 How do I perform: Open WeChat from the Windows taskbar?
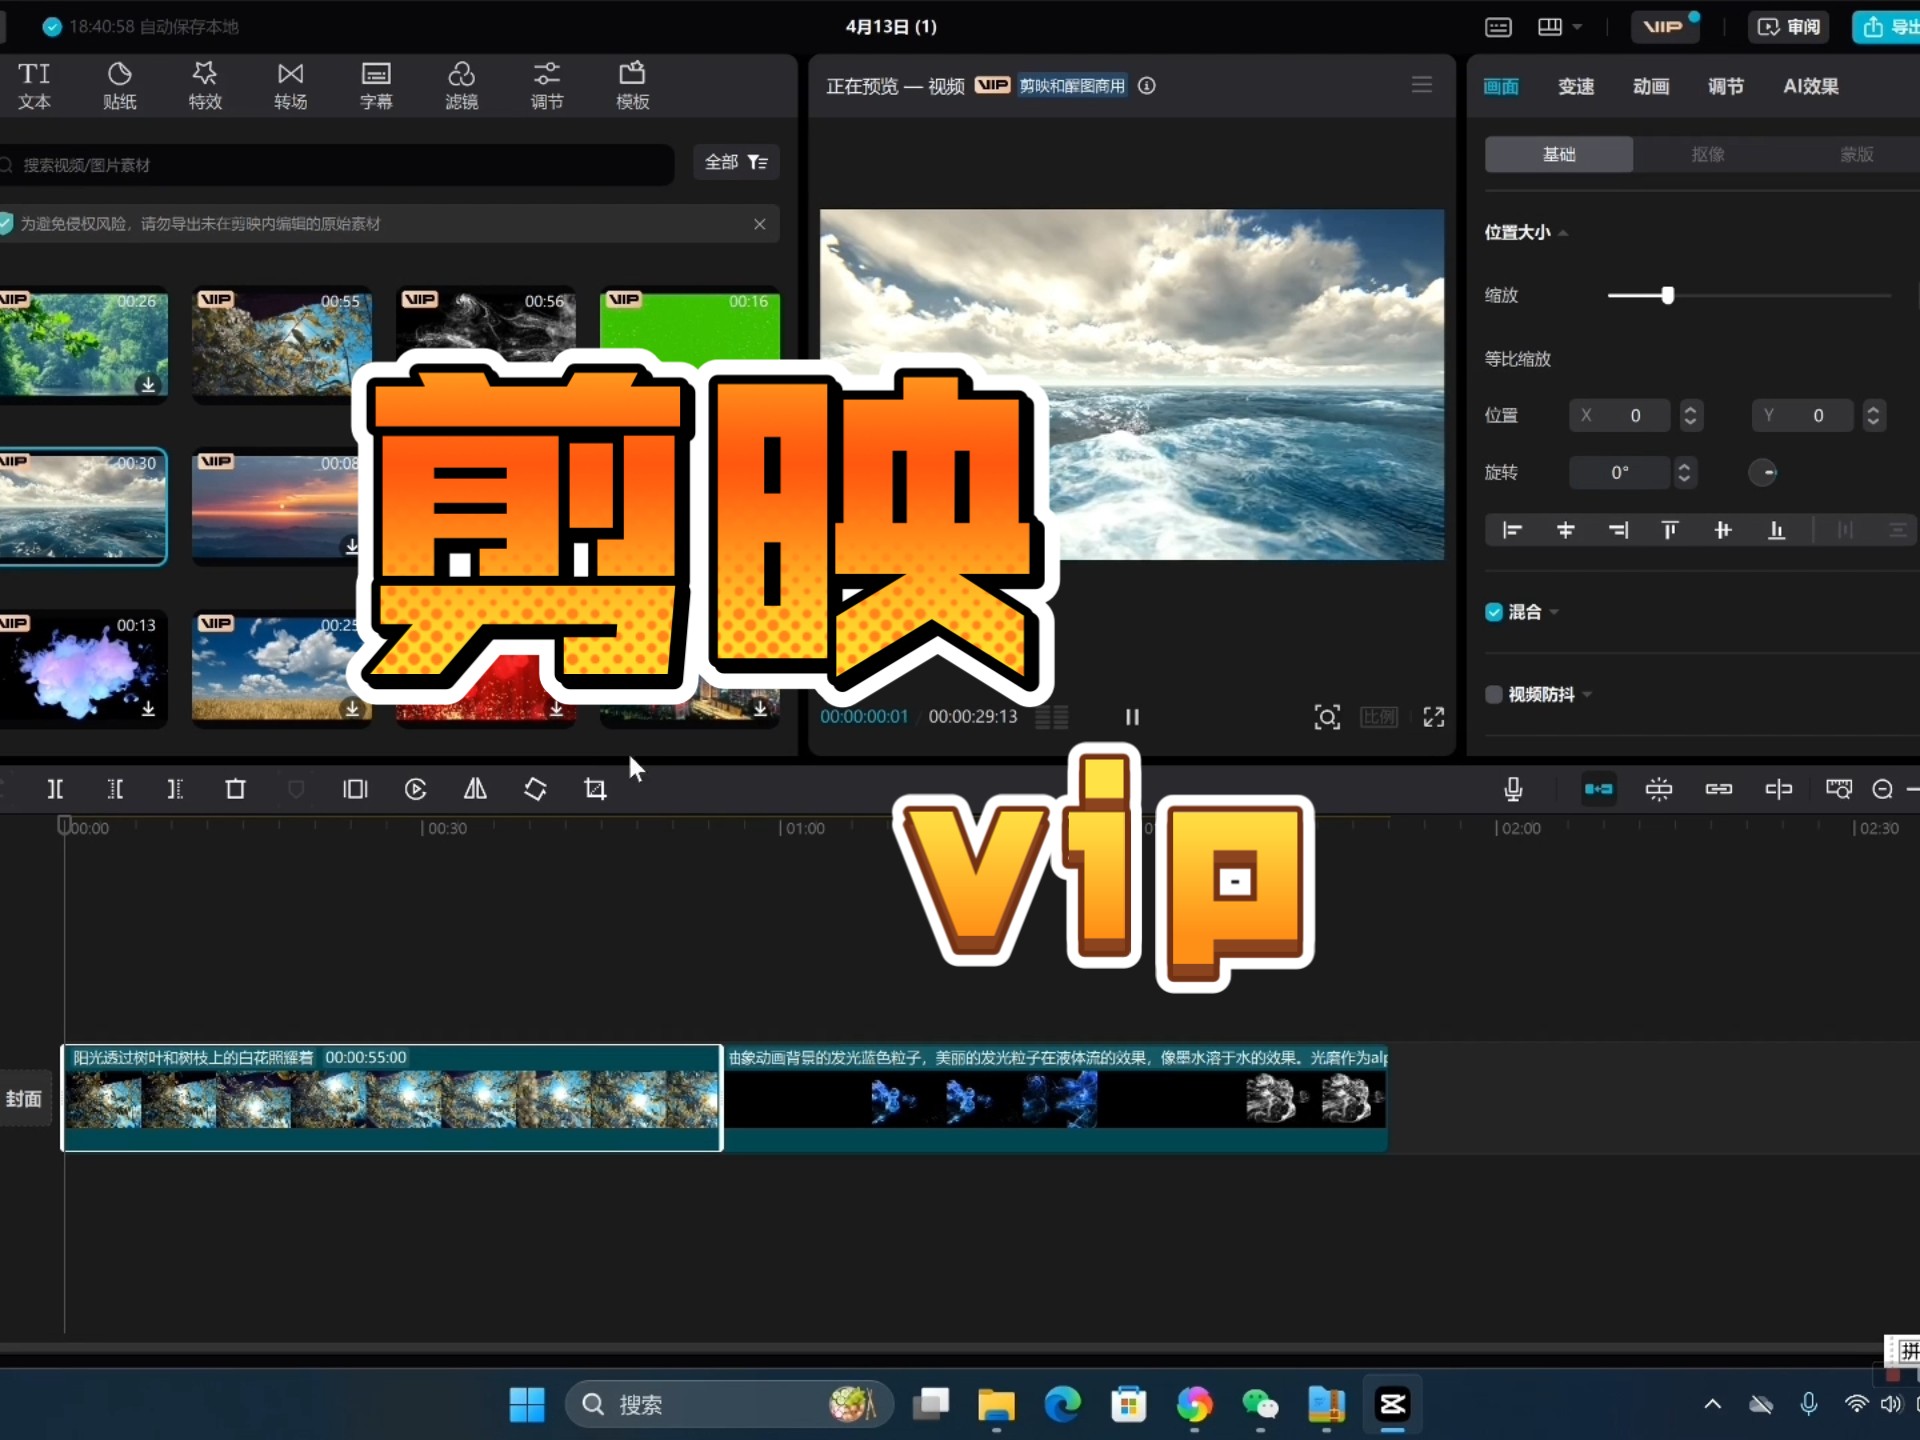[1259, 1404]
